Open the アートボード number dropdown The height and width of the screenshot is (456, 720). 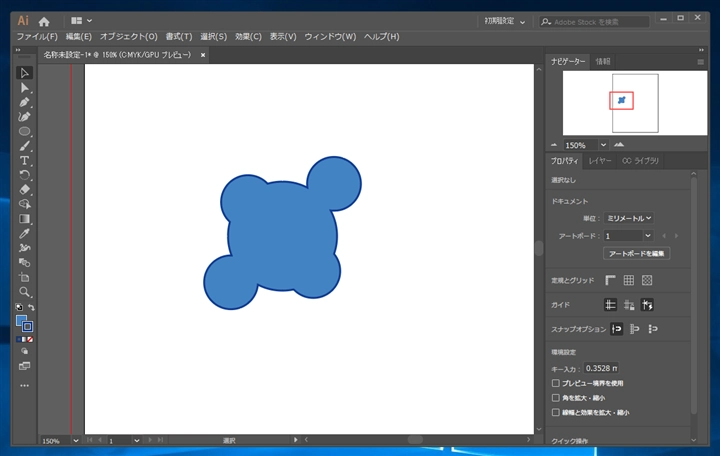point(647,236)
